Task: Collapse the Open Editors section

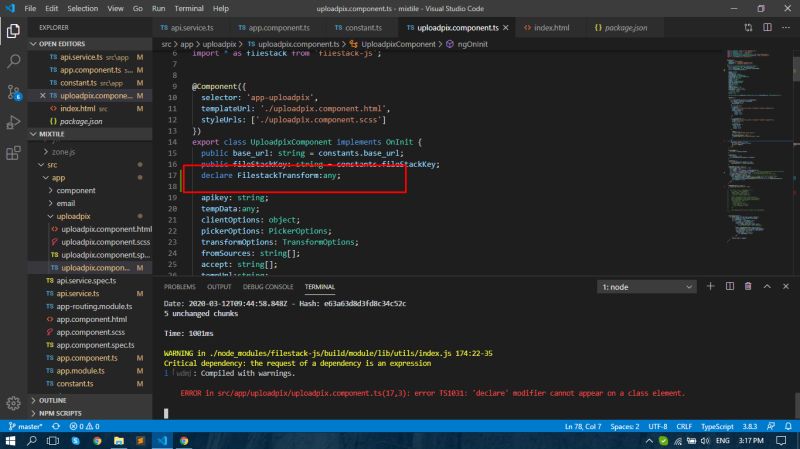Action: point(91,44)
